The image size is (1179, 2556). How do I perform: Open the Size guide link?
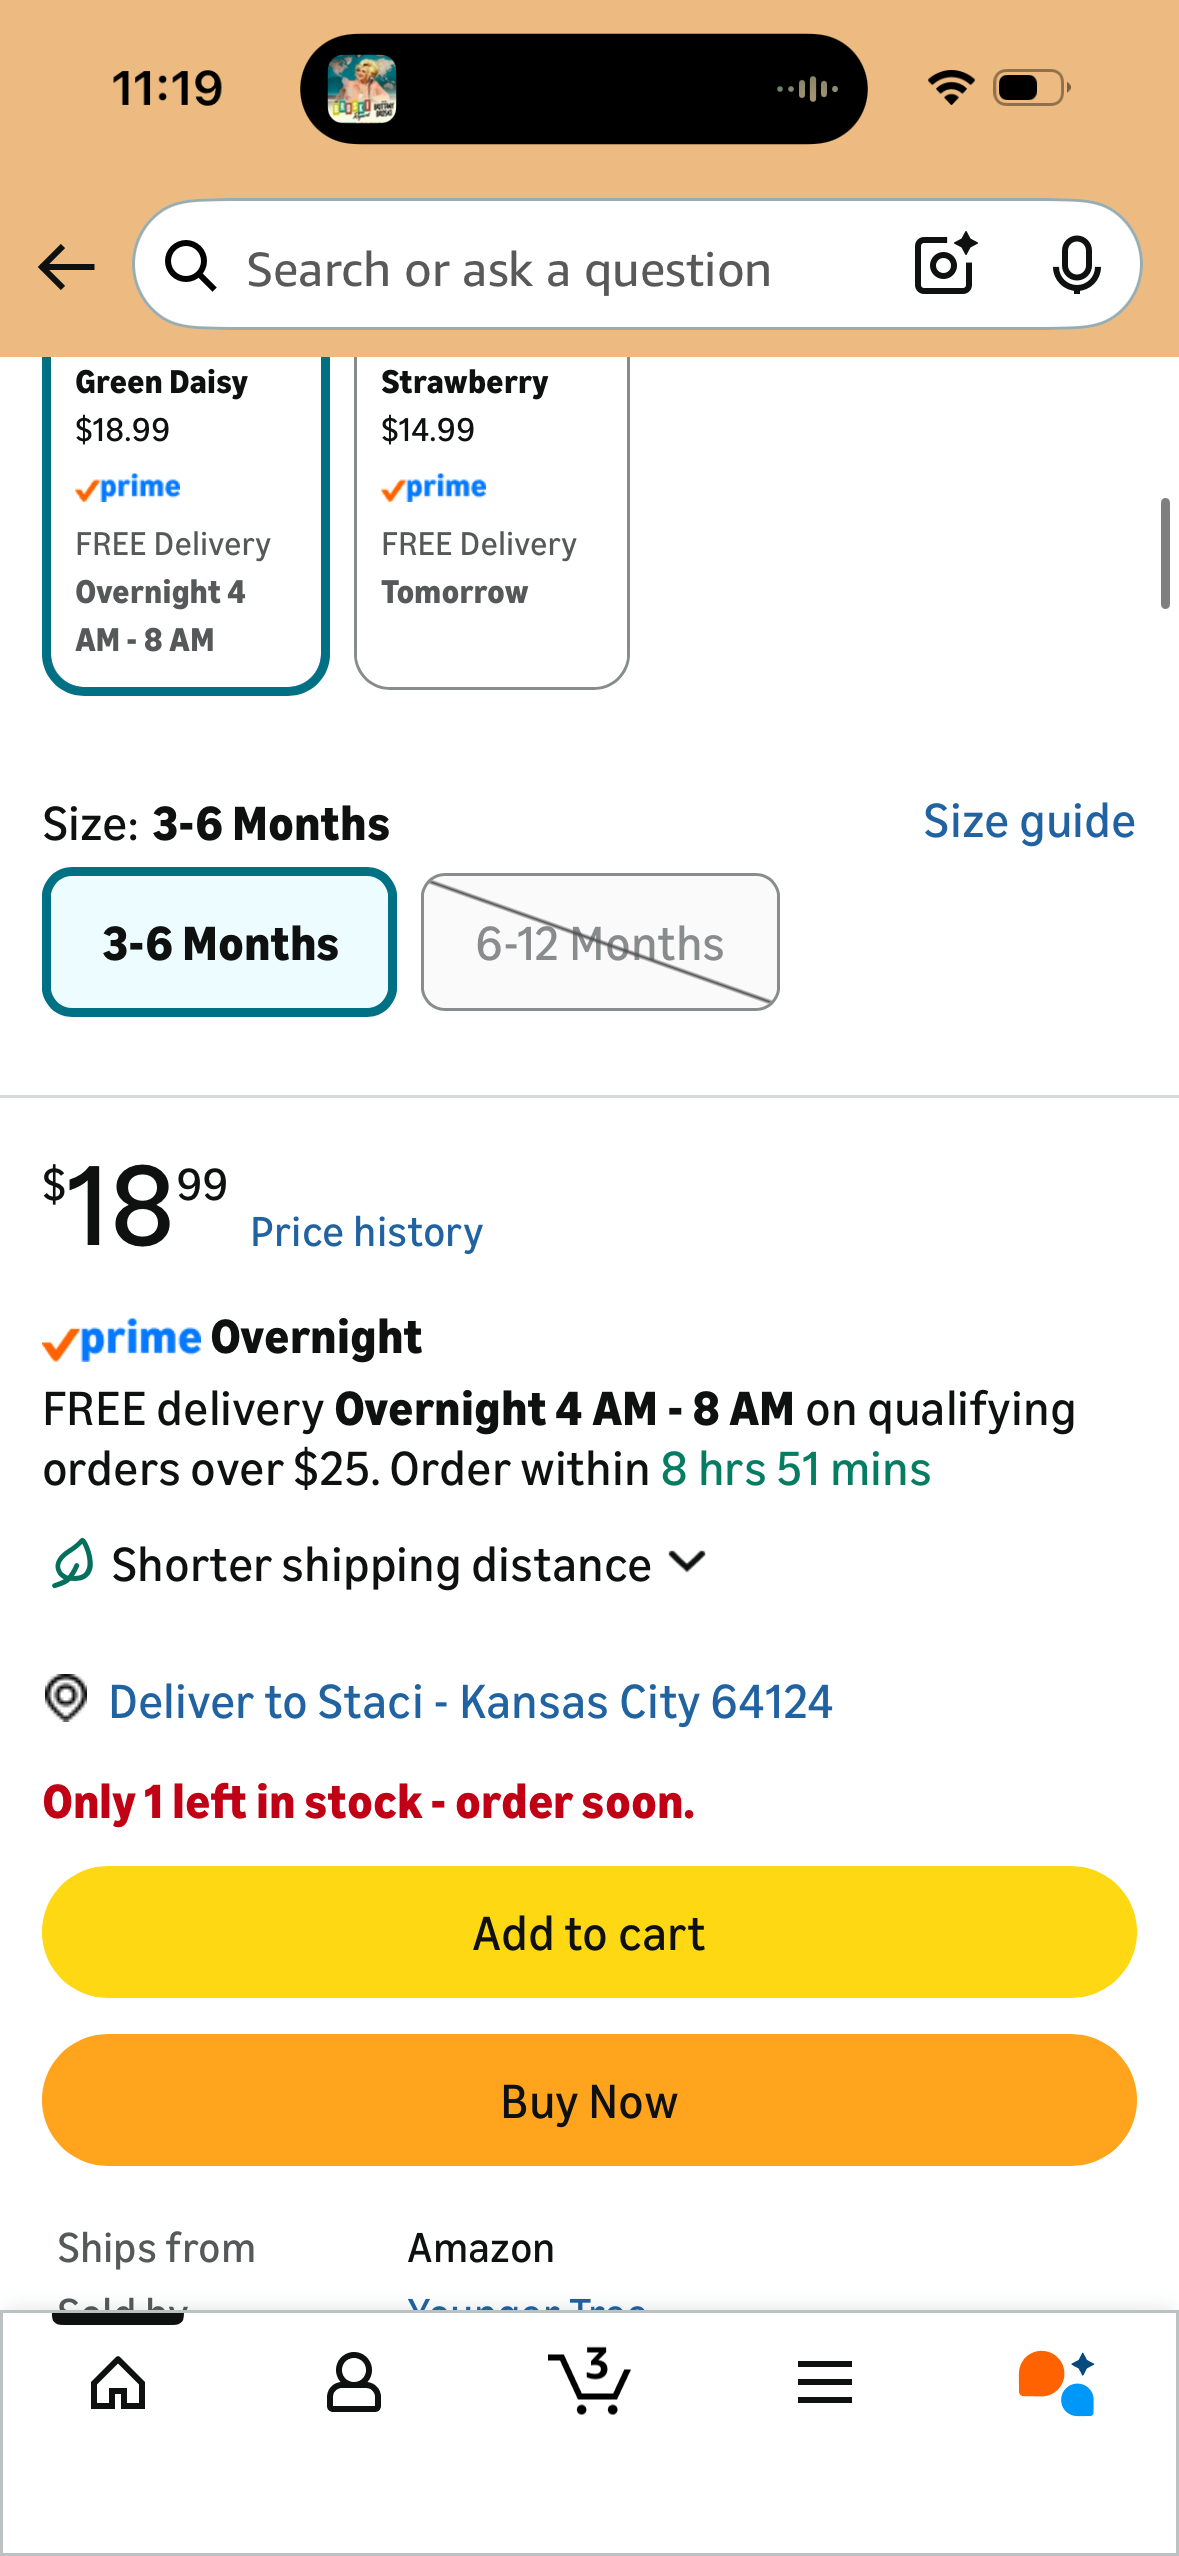[1028, 822]
